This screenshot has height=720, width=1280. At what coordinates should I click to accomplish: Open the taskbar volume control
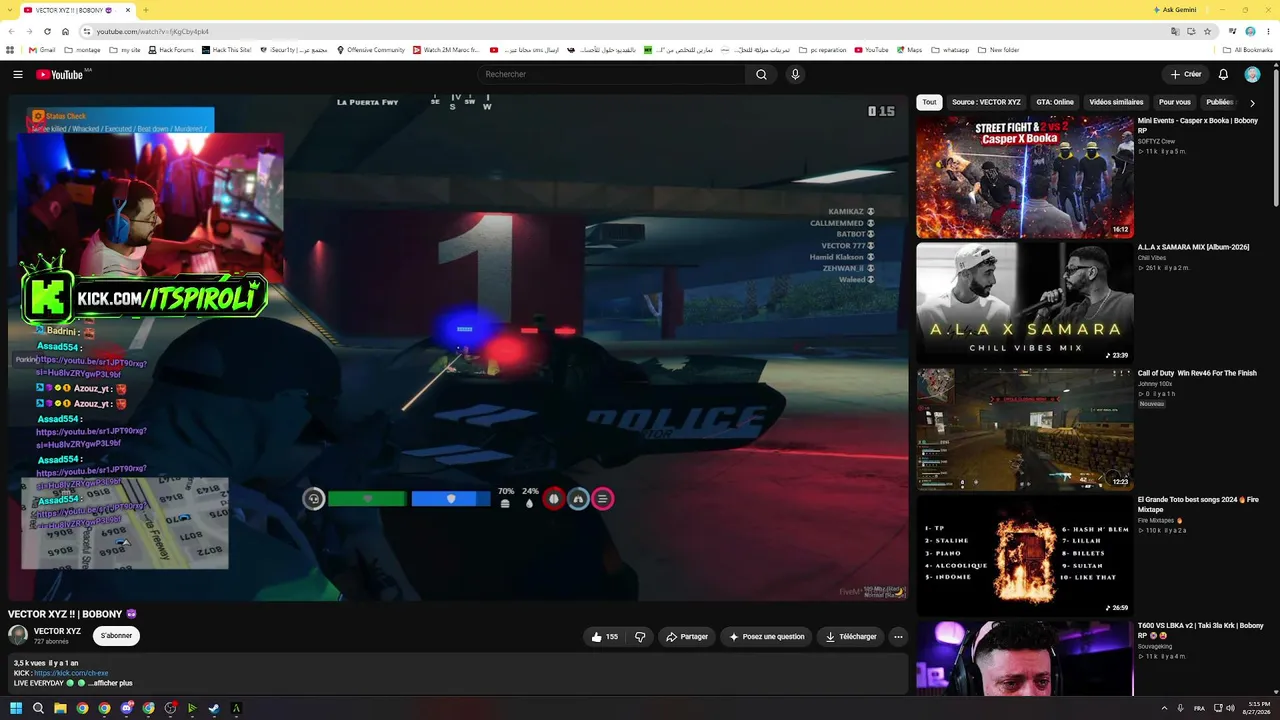tap(1229, 708)
